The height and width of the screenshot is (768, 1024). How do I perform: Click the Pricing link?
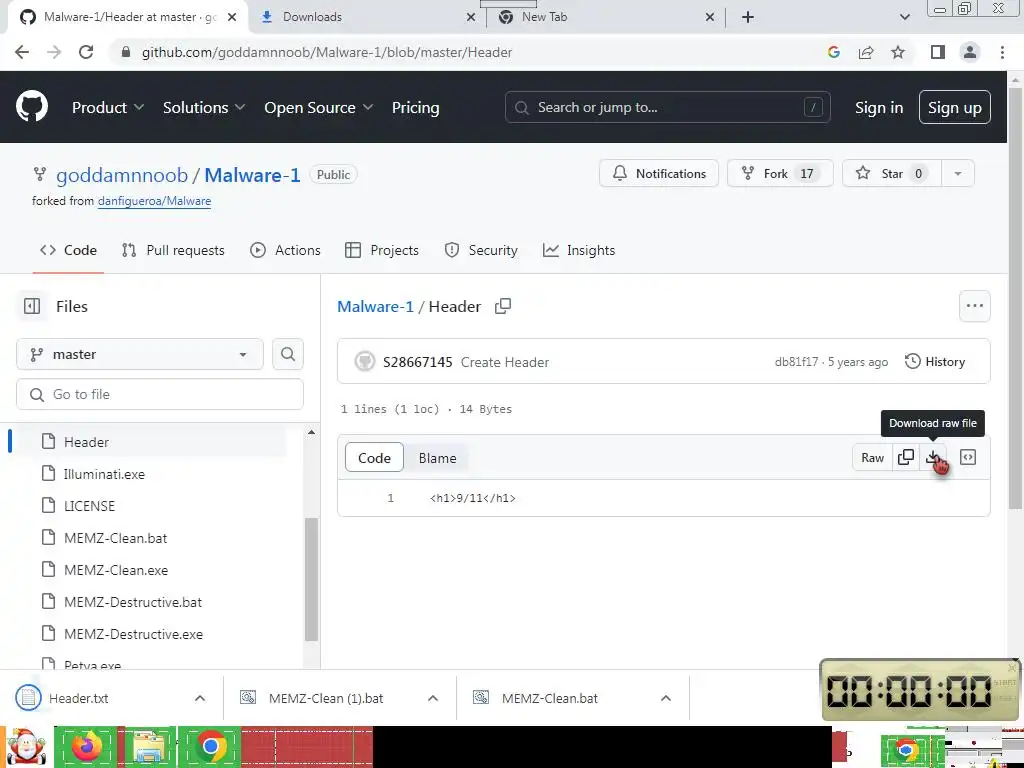415,107
